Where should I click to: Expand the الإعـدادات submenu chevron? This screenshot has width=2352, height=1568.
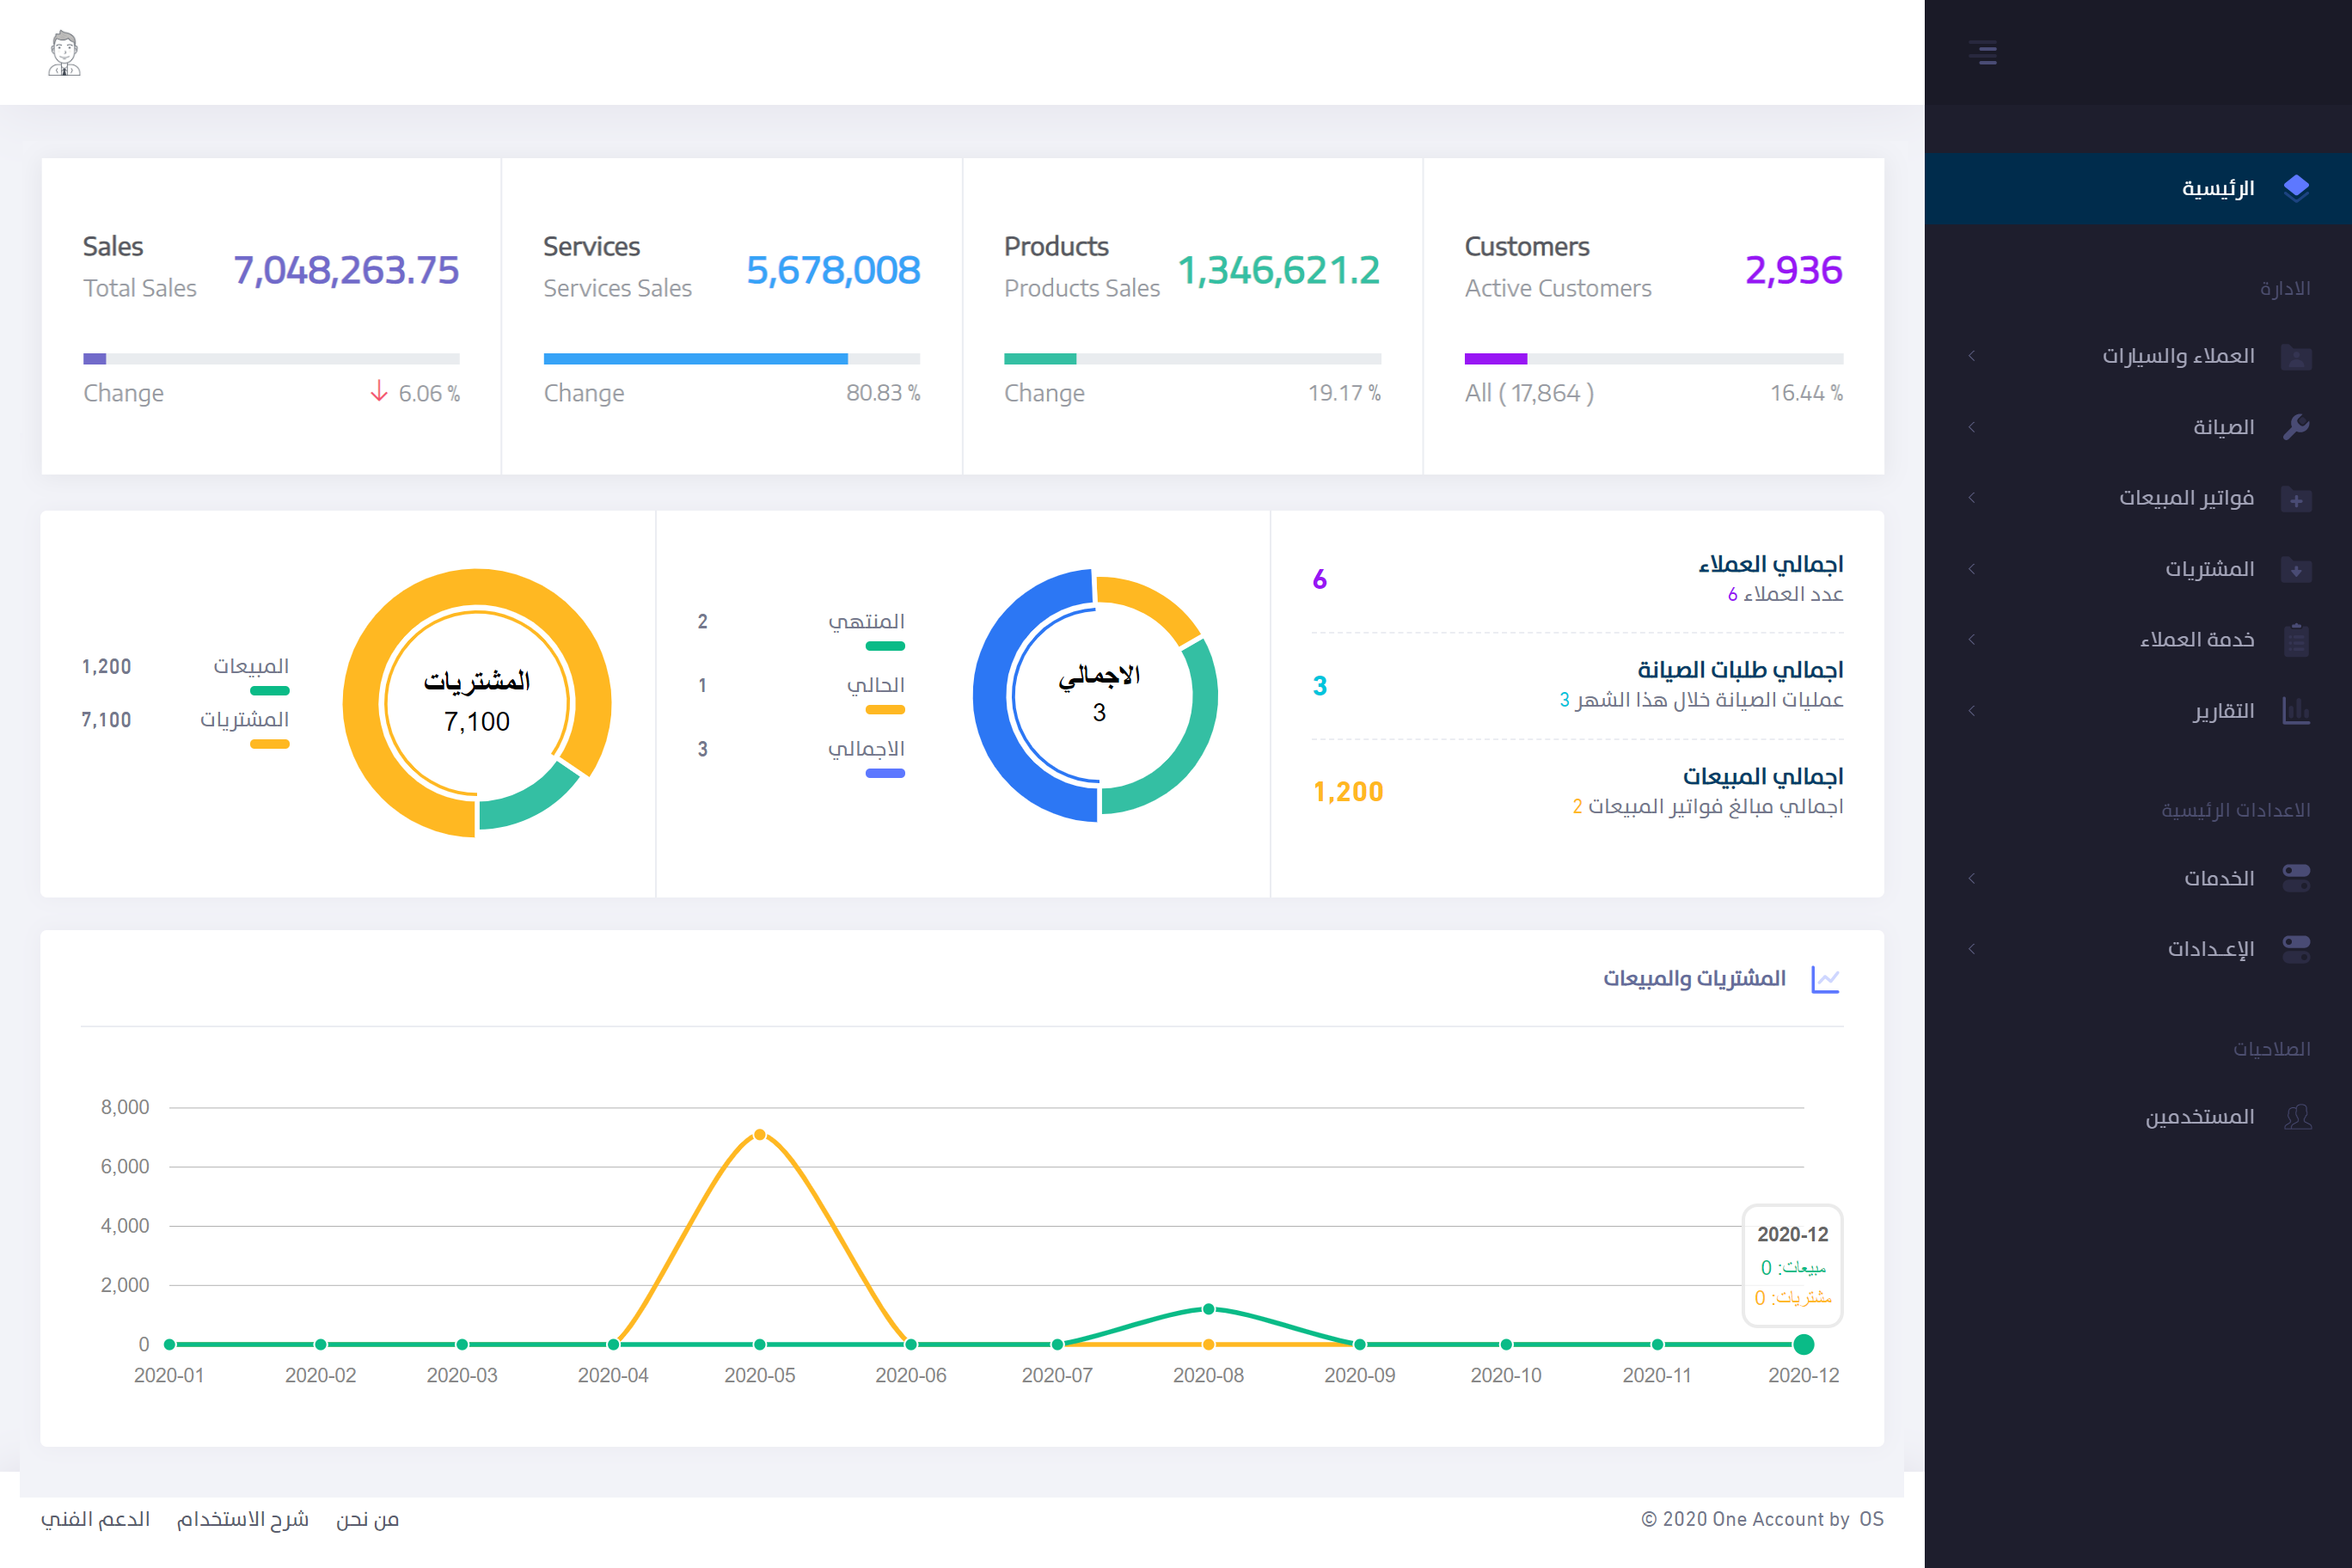pos(1971,948)
